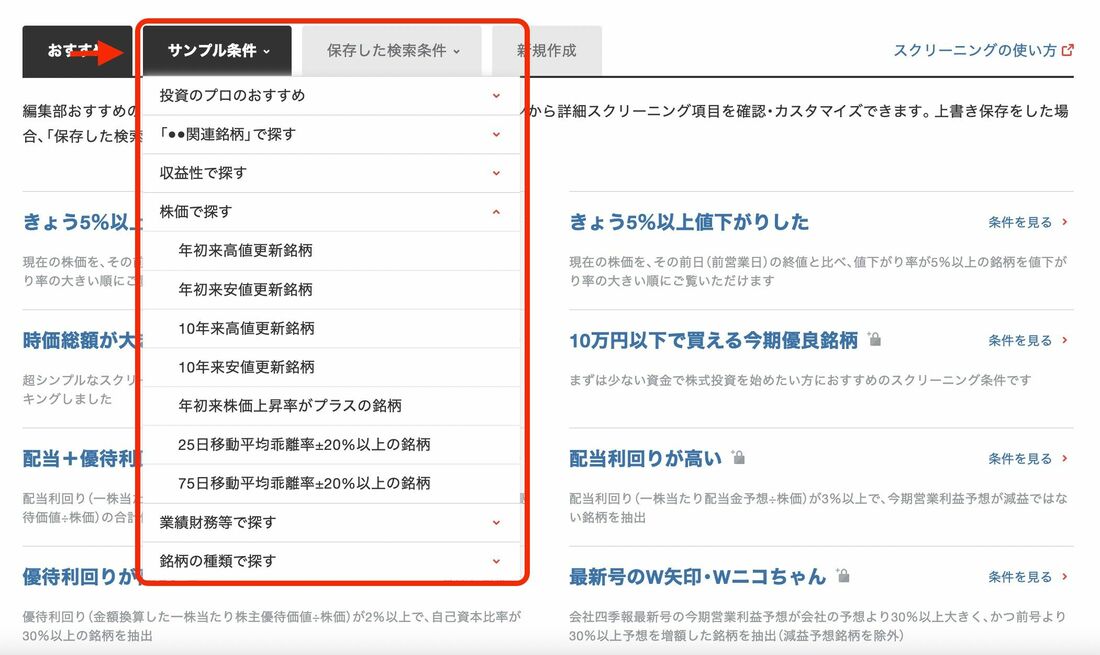1100x655 pixels.
Task: Open きょう5%以上値下がりした condition title
Action: [689, 222]
